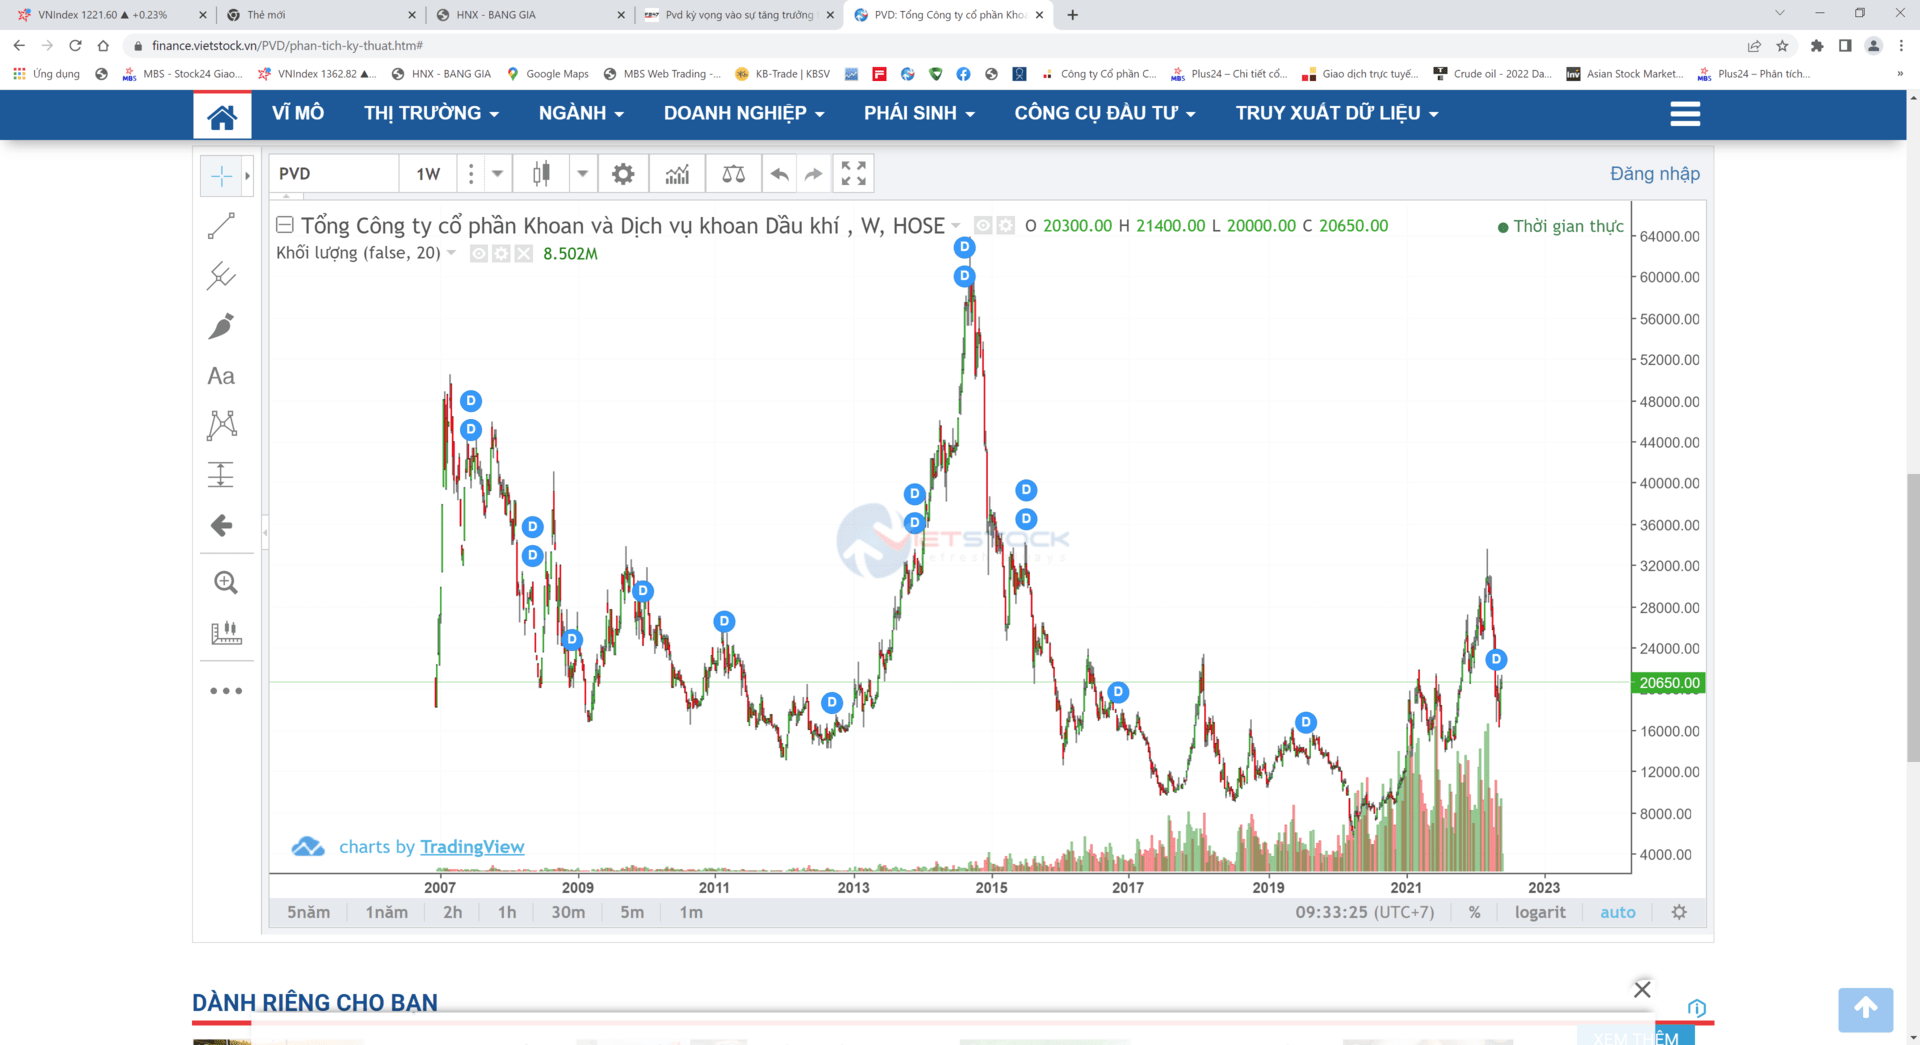Screen dimensions: 1920x1045
Task: Open the Vietstock home icon
Action: (x=222, y=115)
